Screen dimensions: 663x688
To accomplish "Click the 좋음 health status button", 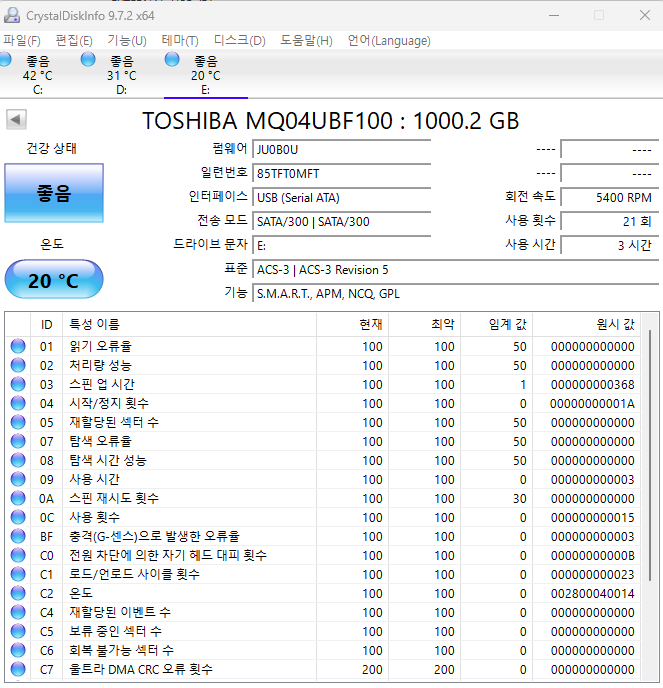I will (54, 193).
